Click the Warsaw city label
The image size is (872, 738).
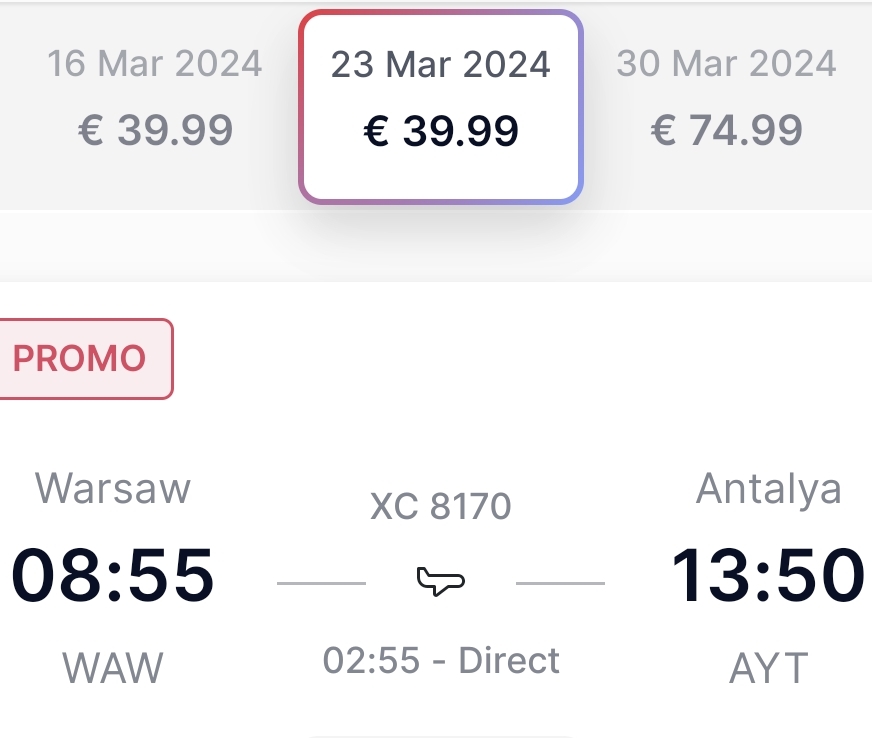tap(113, 489)
